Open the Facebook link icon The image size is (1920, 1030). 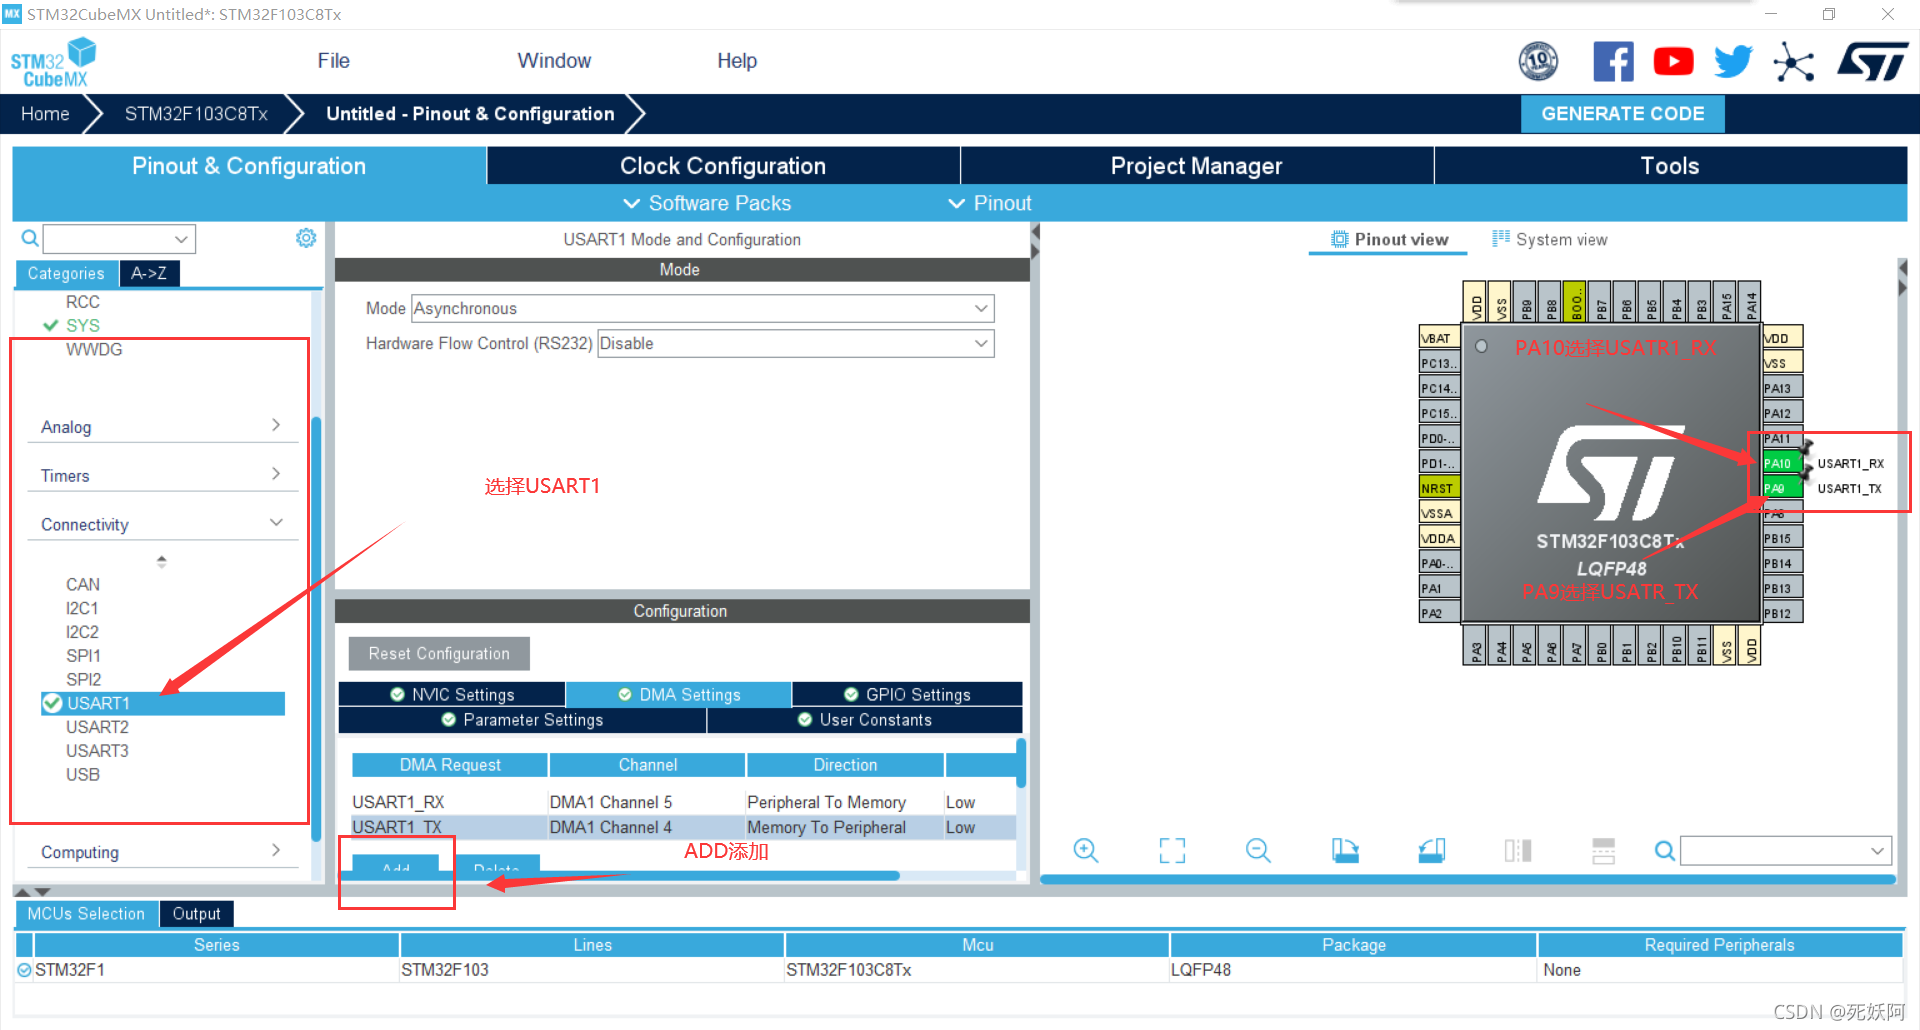1613,62
